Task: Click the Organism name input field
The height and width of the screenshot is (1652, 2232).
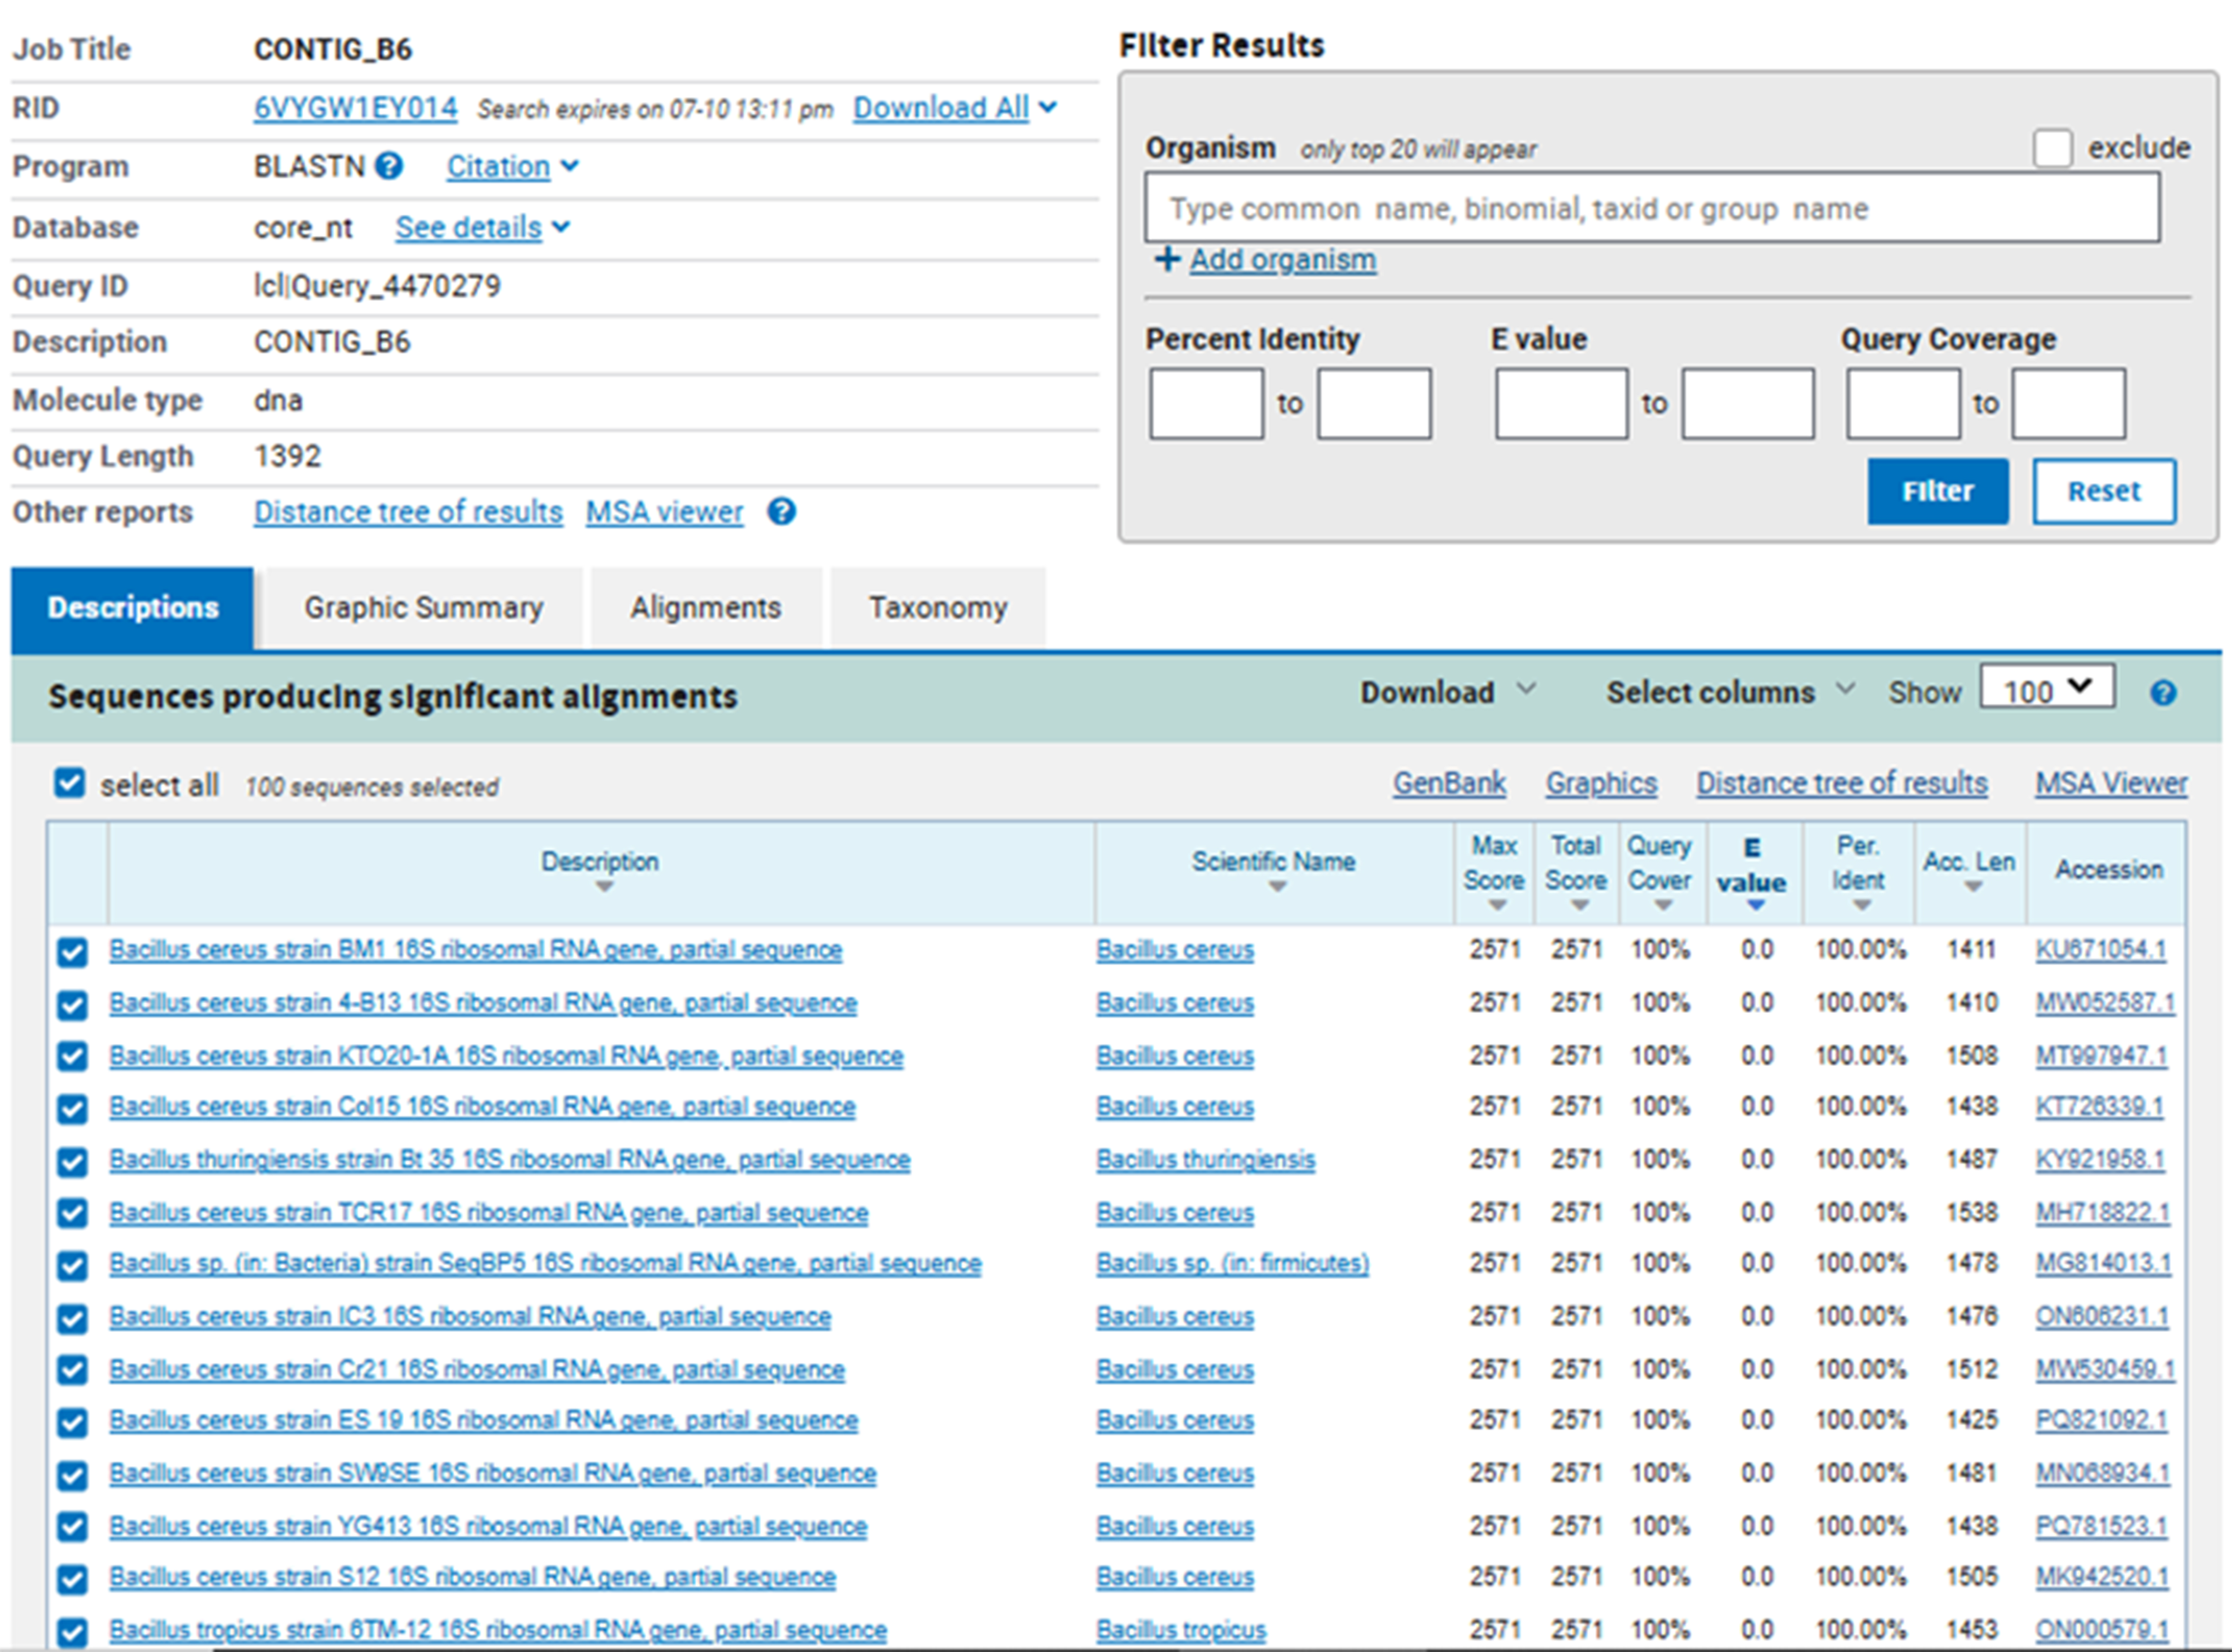Action: pyautogui.click(x=1651, y=209)
